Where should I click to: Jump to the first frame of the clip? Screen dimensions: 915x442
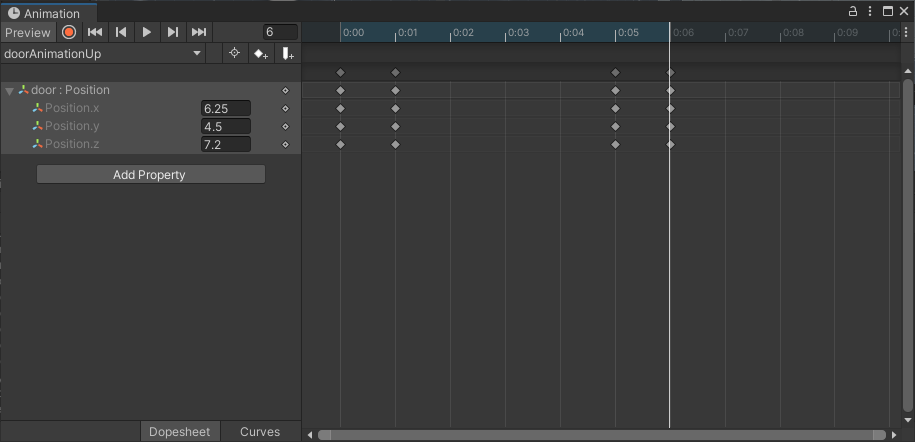[x=95, y=32]
